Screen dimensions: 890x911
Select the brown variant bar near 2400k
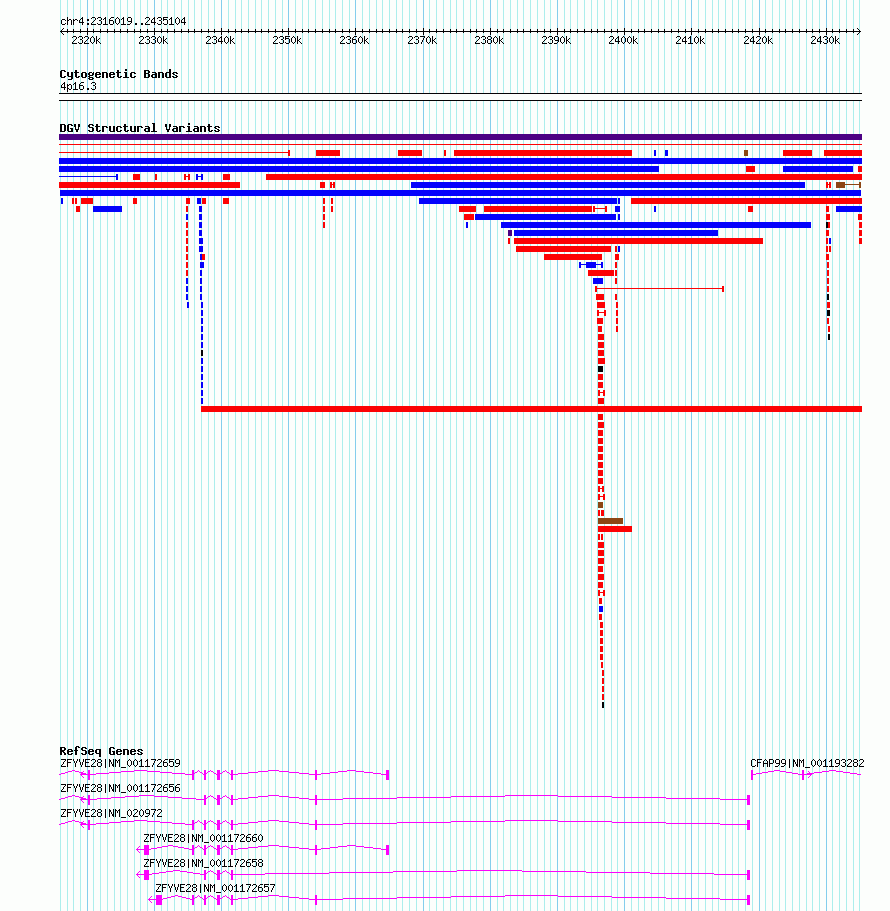click(611, 521)
